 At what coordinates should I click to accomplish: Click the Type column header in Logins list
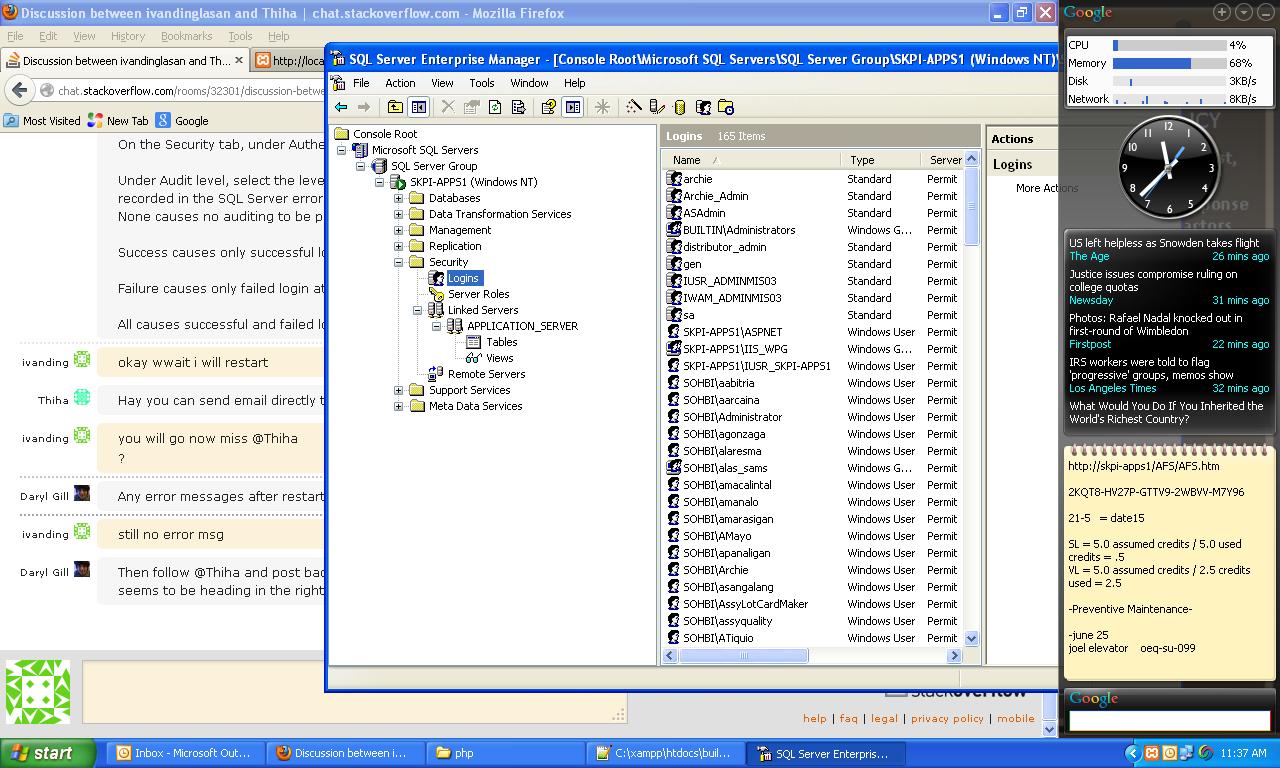[880, 160]
